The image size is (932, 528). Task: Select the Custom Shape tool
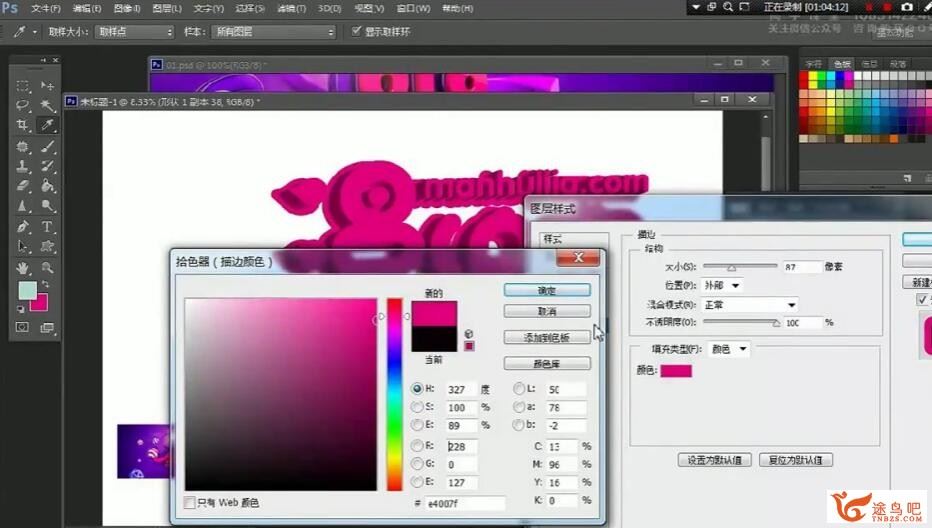(x=47, y=246)
